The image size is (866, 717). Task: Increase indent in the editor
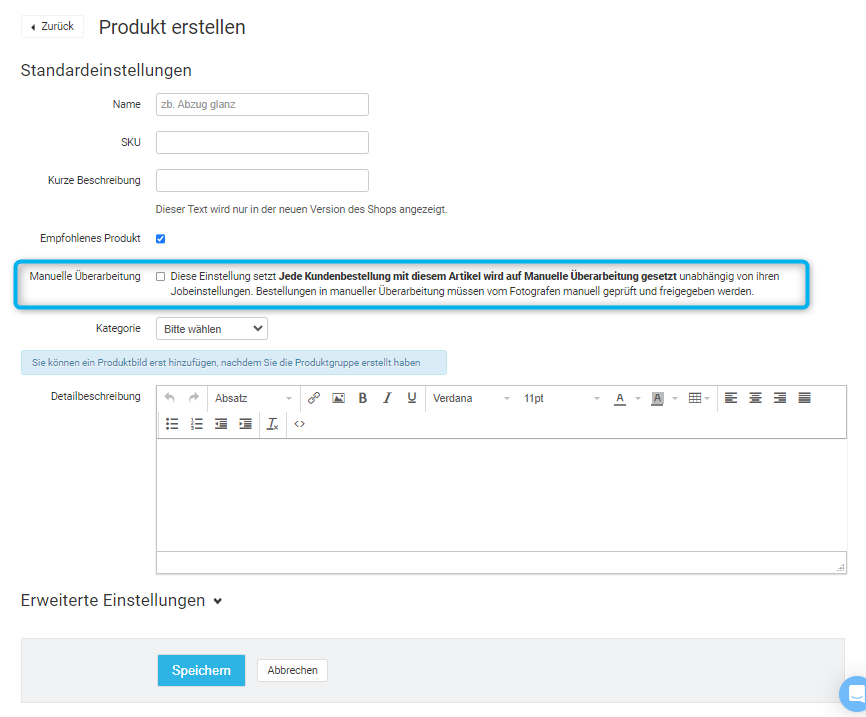click(x=245, y=424)
